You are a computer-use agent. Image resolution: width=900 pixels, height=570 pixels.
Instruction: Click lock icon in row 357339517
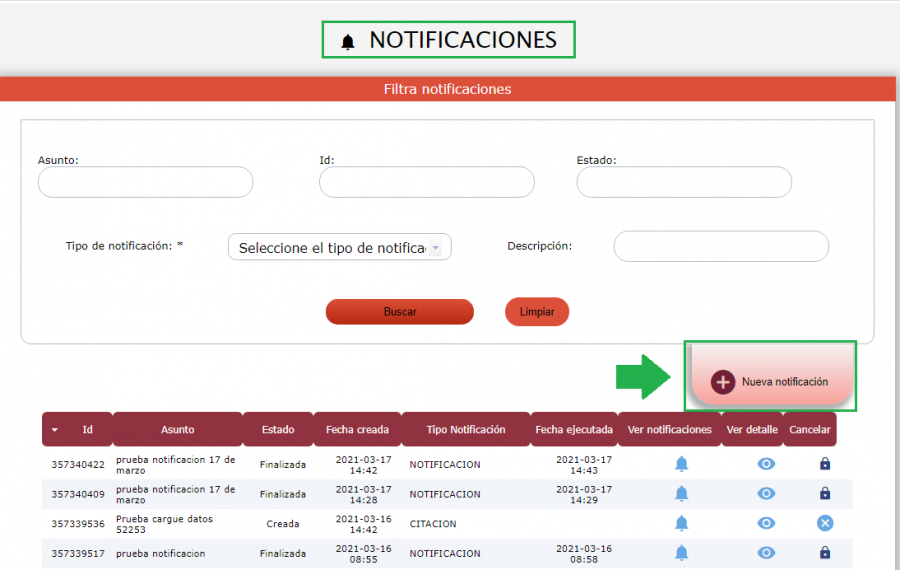click(x=824, y=553)
